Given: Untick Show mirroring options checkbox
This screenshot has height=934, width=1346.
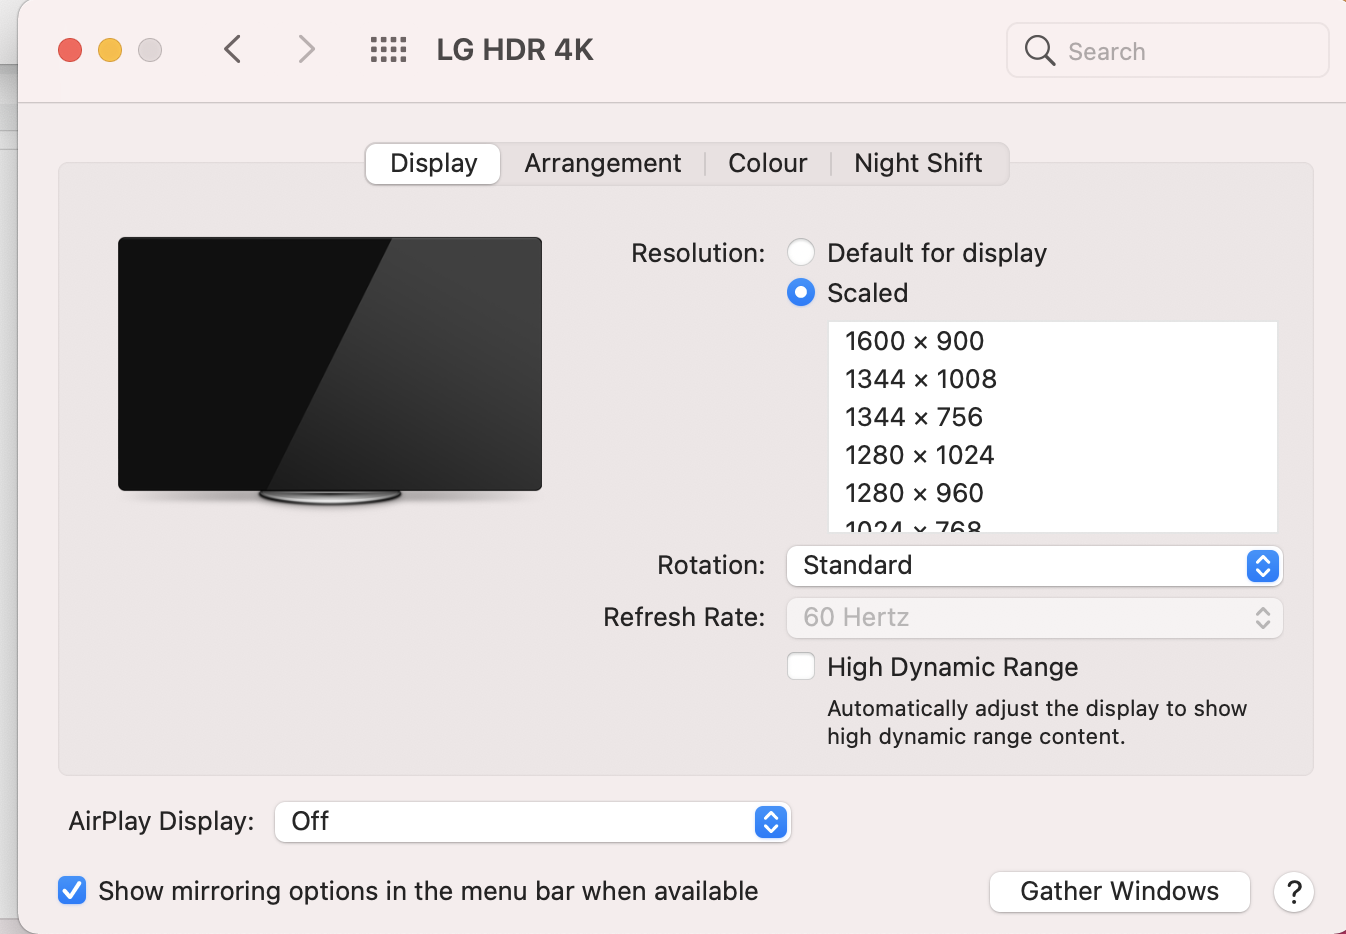Looking at the screenshot, I should [x=72, y=890].
